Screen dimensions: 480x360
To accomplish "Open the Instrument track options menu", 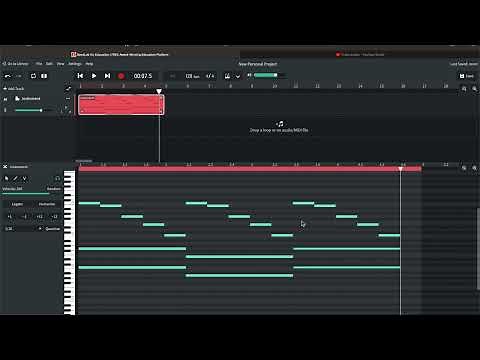I will (68, 99).
